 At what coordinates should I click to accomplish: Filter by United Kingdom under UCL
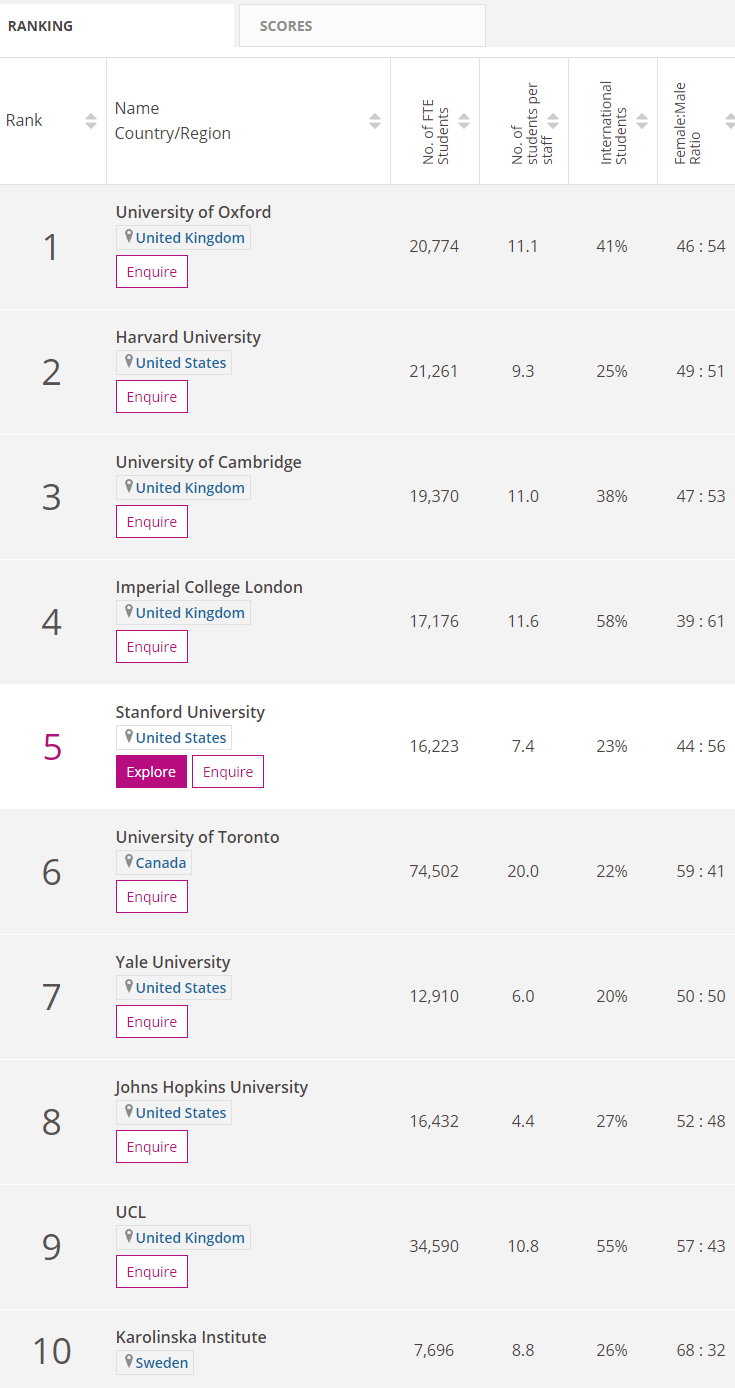[x=190, y=1238]
